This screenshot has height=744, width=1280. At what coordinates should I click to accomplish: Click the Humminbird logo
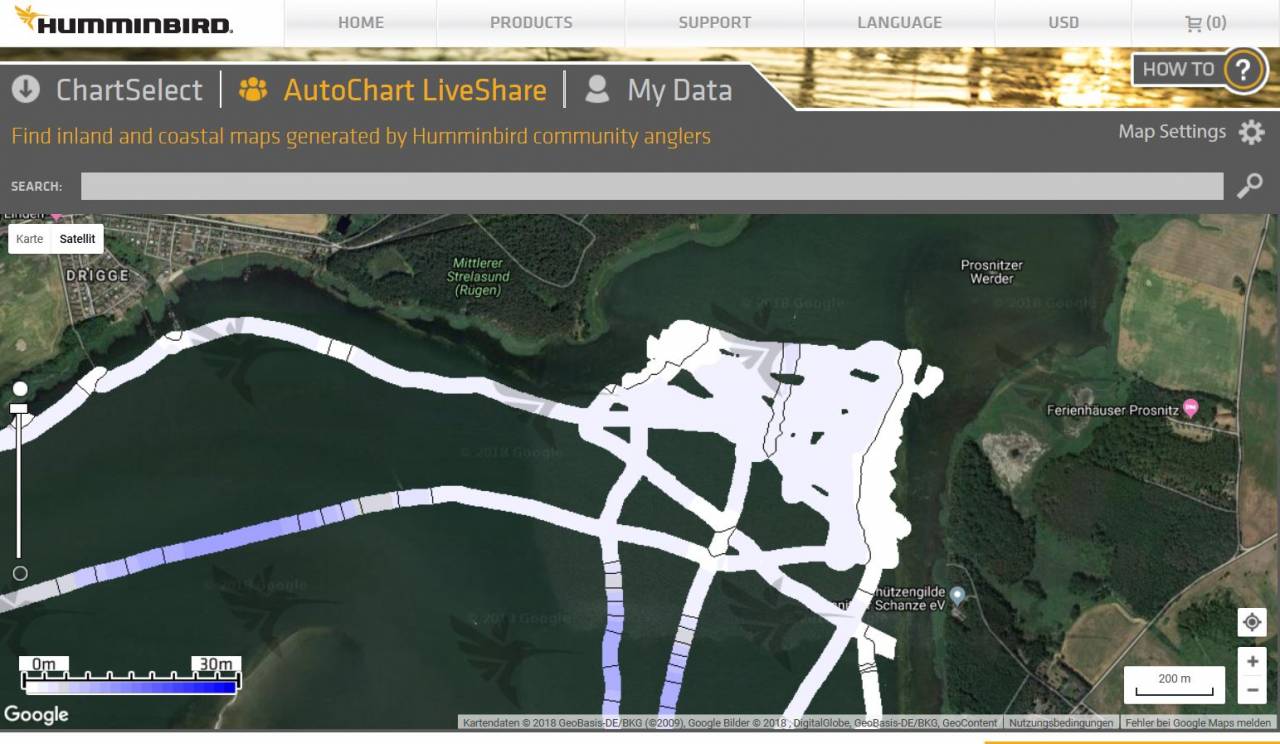pyautogui.click(x=122, y=22)
